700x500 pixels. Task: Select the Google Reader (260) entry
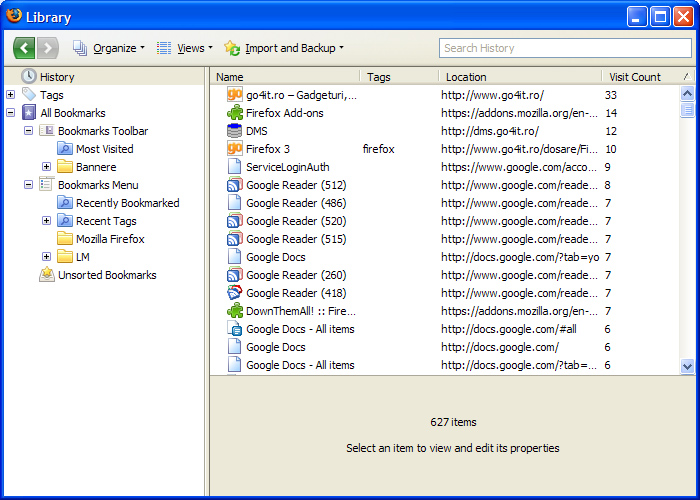[296, 275]
